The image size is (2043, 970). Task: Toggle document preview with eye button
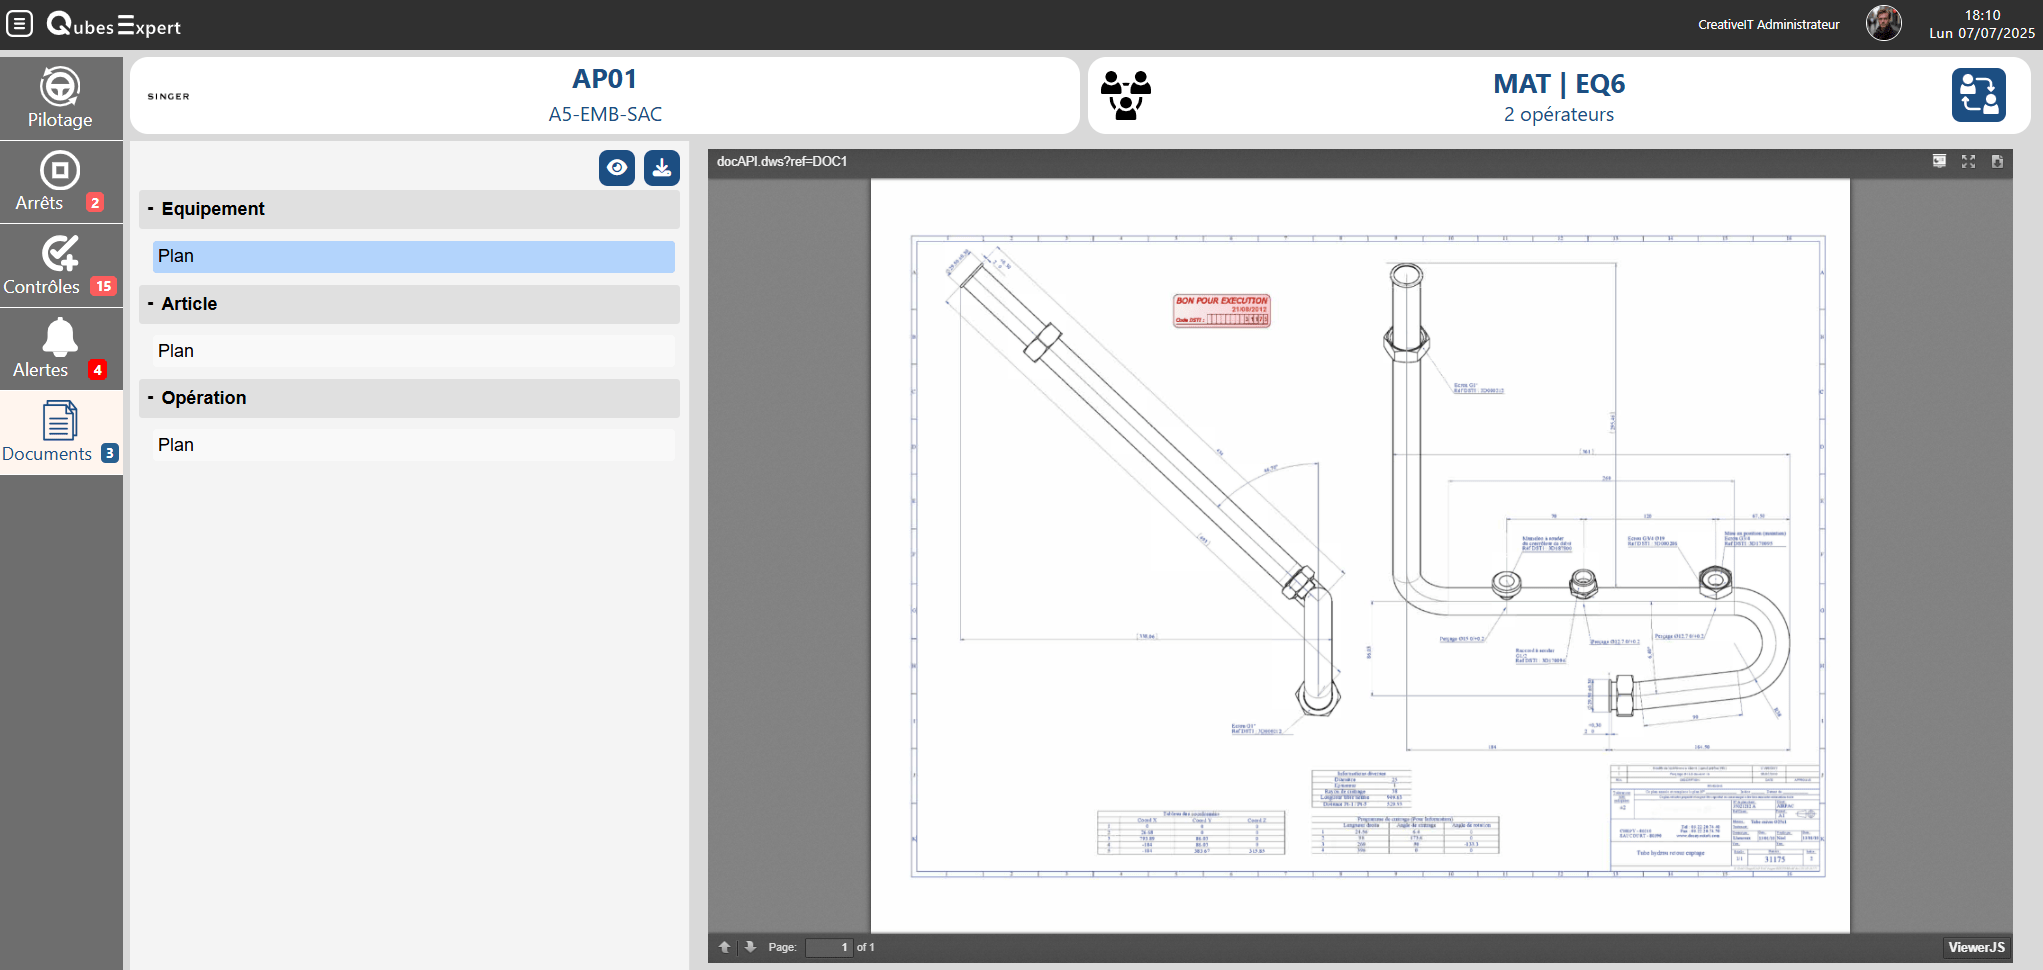[x=617, y=168]
